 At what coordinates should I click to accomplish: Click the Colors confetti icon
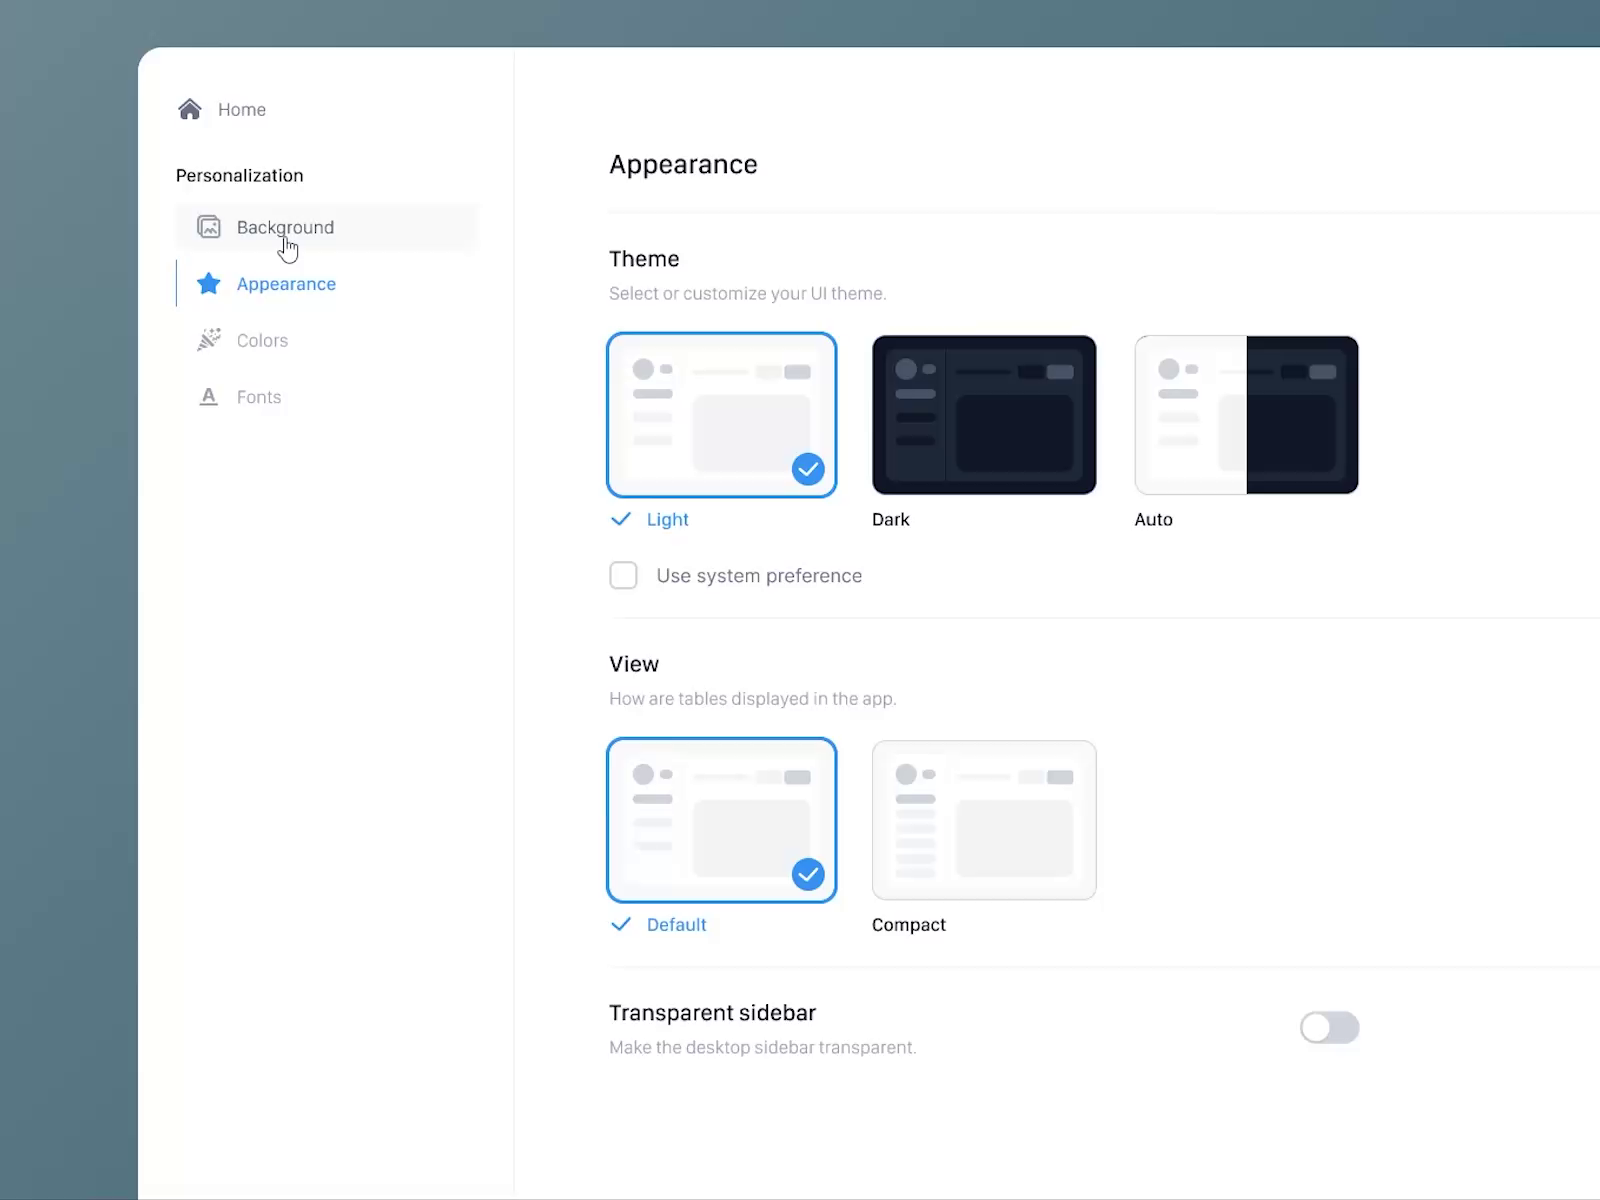click(x=208, y=340)
